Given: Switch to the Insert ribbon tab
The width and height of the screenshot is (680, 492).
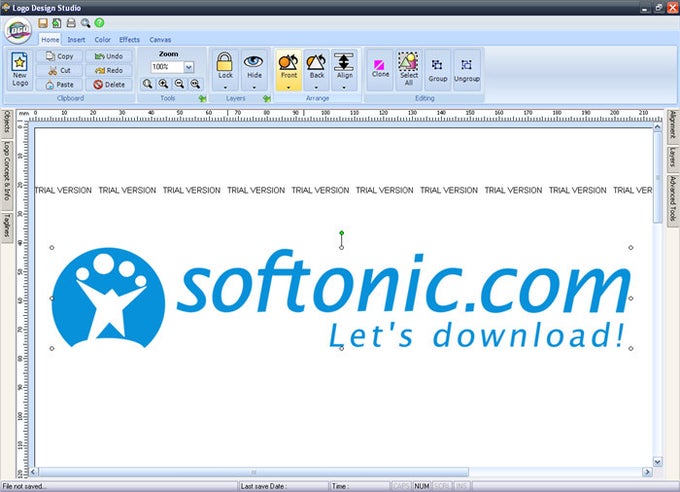Looking at the screenshot, I should point(76,39).
